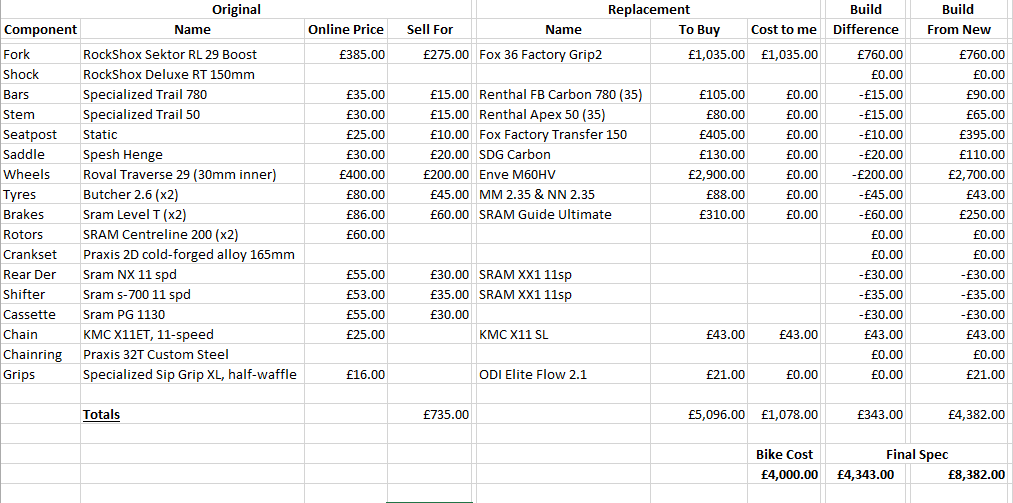Select the £735.00 Sell For total
Screen dimensions: 1013x503
coord(430,415)
